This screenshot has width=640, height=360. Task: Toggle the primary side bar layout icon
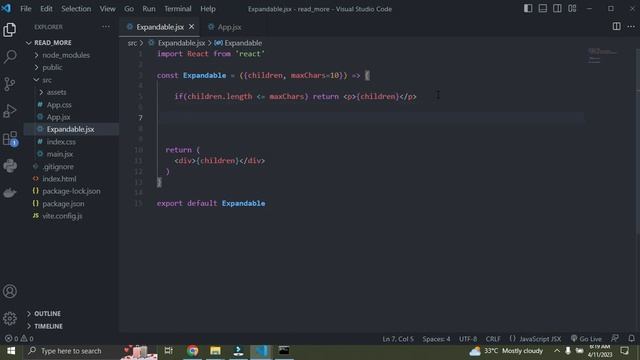pos(528,9)
